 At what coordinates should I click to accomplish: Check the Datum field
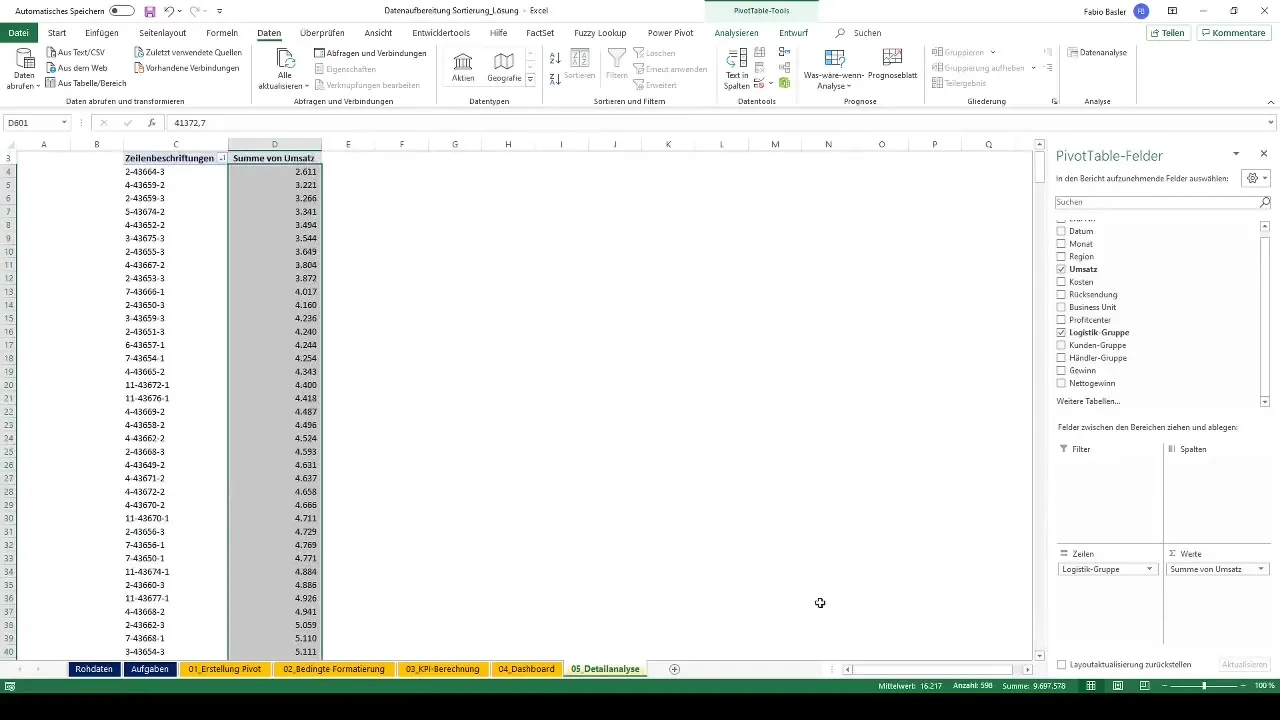tap(1062, 231)
